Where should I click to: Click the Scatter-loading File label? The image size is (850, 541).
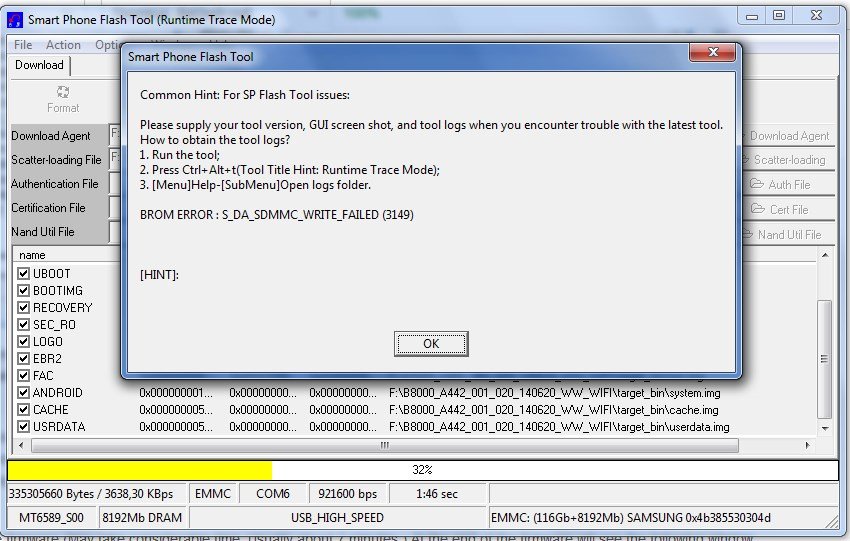pyautogui.click(x=56, y=160)
